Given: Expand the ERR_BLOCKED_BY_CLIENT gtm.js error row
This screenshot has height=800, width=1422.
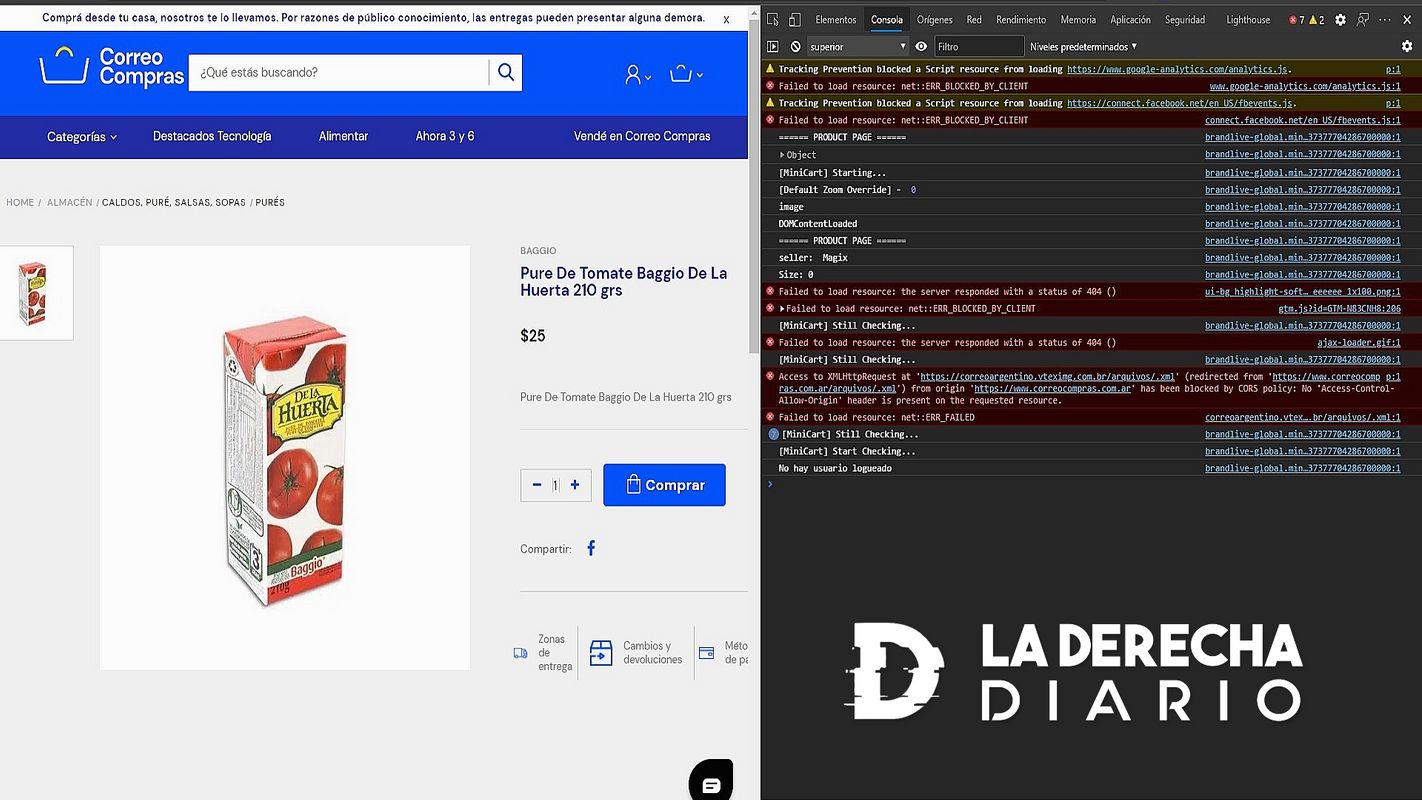Looking at the screenshot, I should point(783,309).
